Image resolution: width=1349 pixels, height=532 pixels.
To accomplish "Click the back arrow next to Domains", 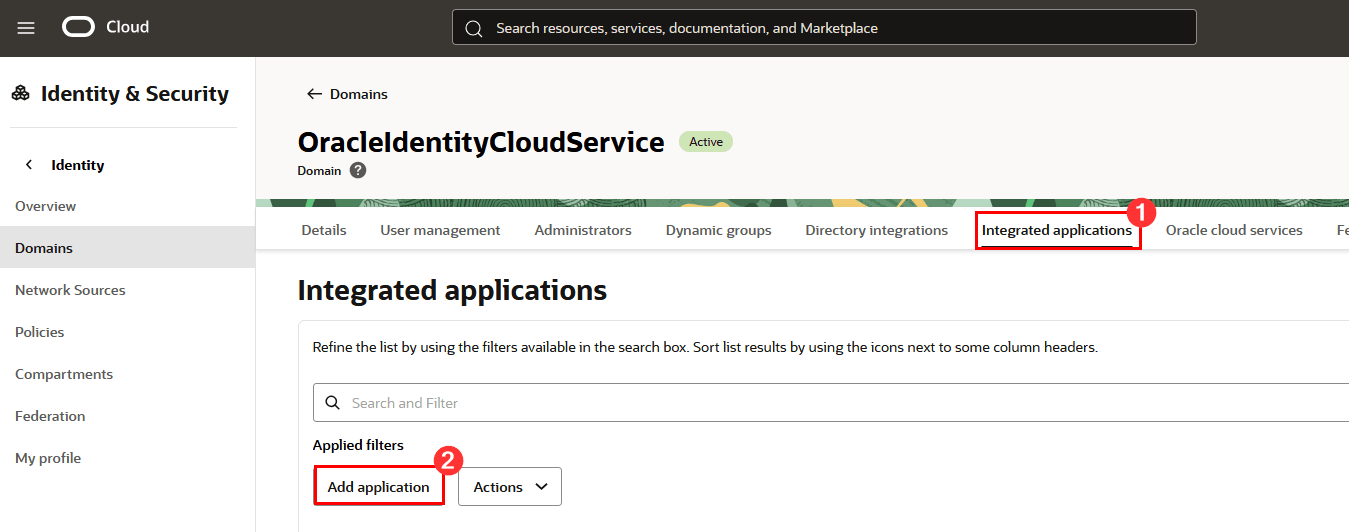I will [x=314, y=94].
